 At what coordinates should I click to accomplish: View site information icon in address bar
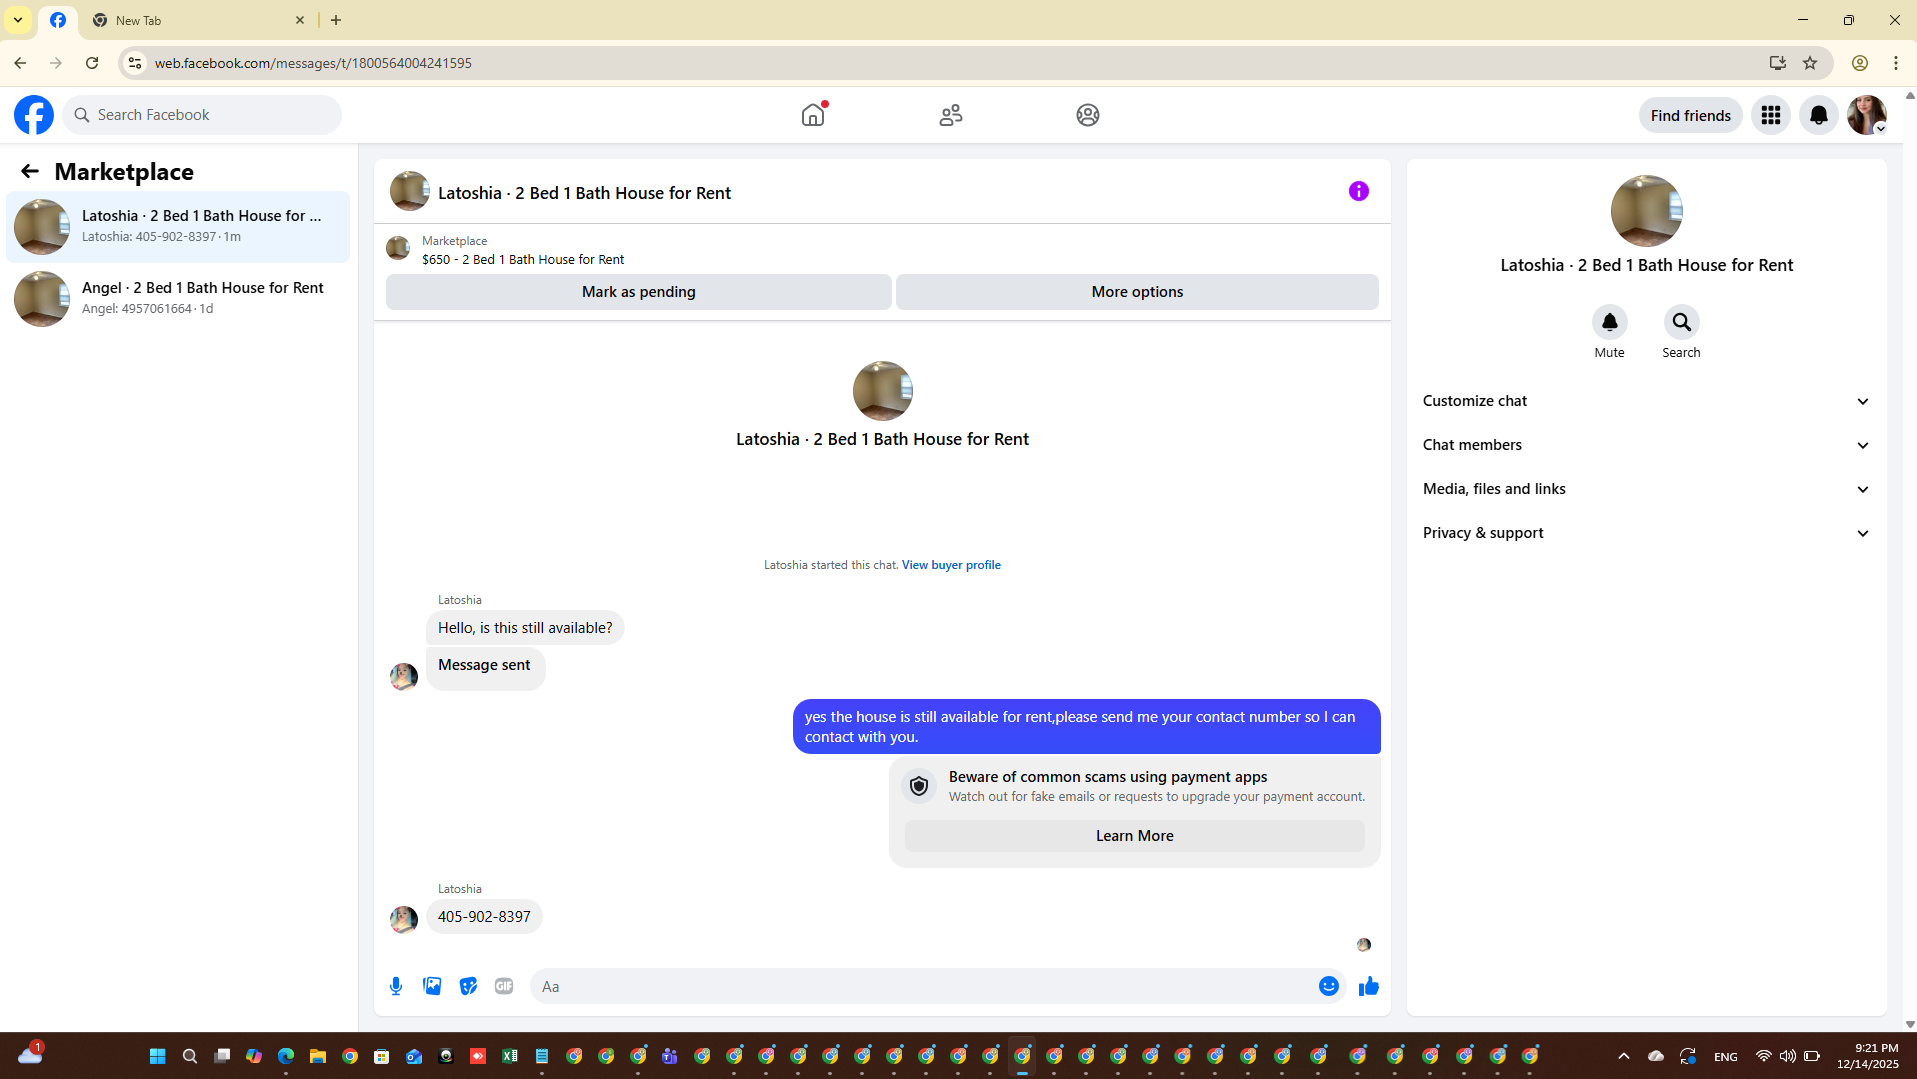(x=135, y=63)
